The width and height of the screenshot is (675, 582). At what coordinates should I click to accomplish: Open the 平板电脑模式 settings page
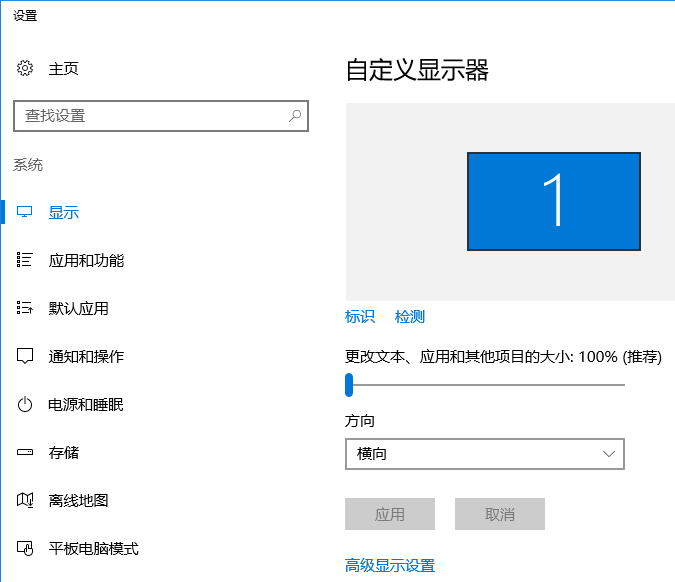(x=93, y=549)
